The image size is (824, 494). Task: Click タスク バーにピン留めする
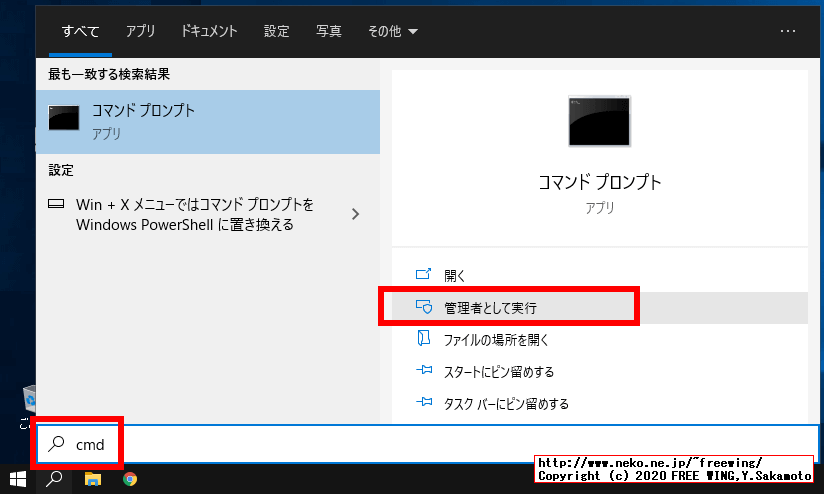click(x=600, y=404)
